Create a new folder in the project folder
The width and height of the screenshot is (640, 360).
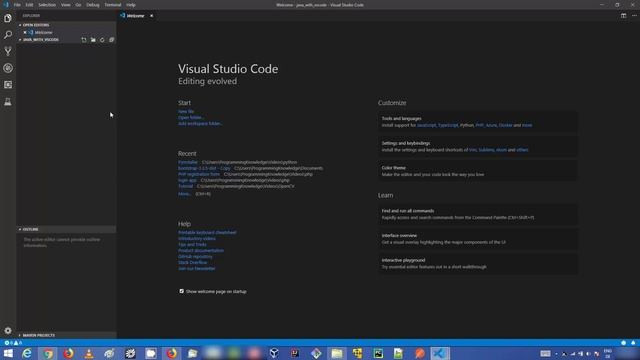(93, 40)
